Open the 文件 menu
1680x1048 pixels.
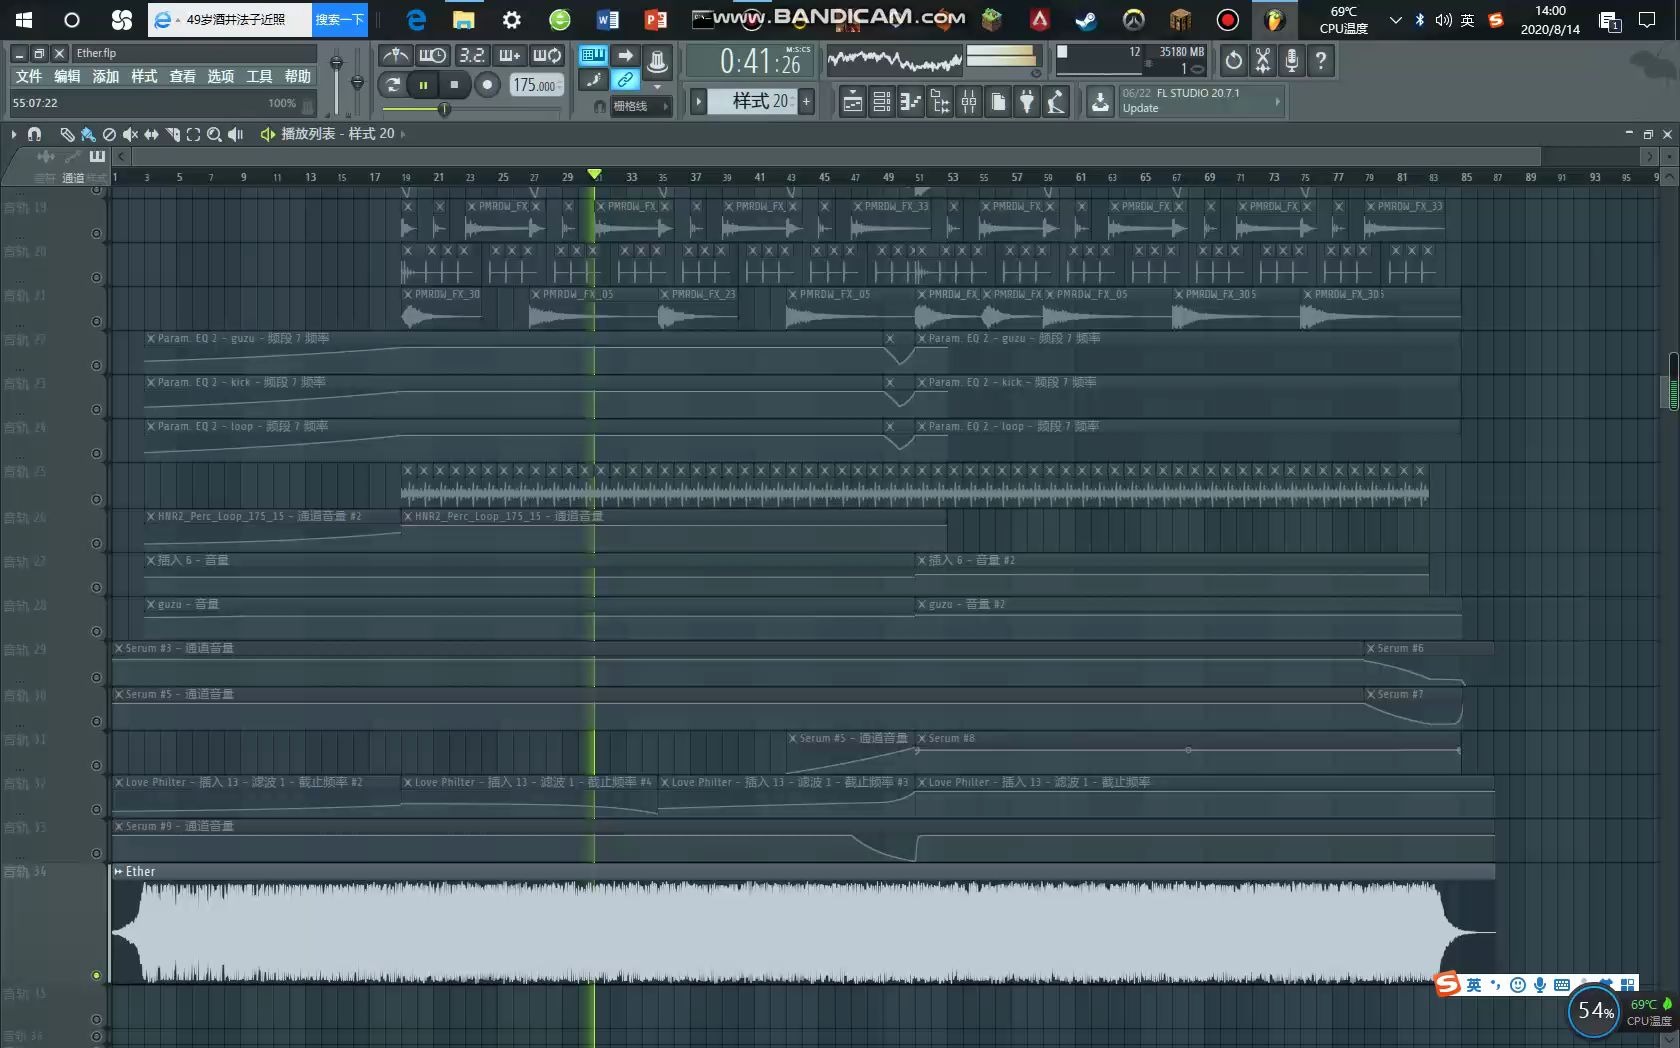tap(29, 77)
